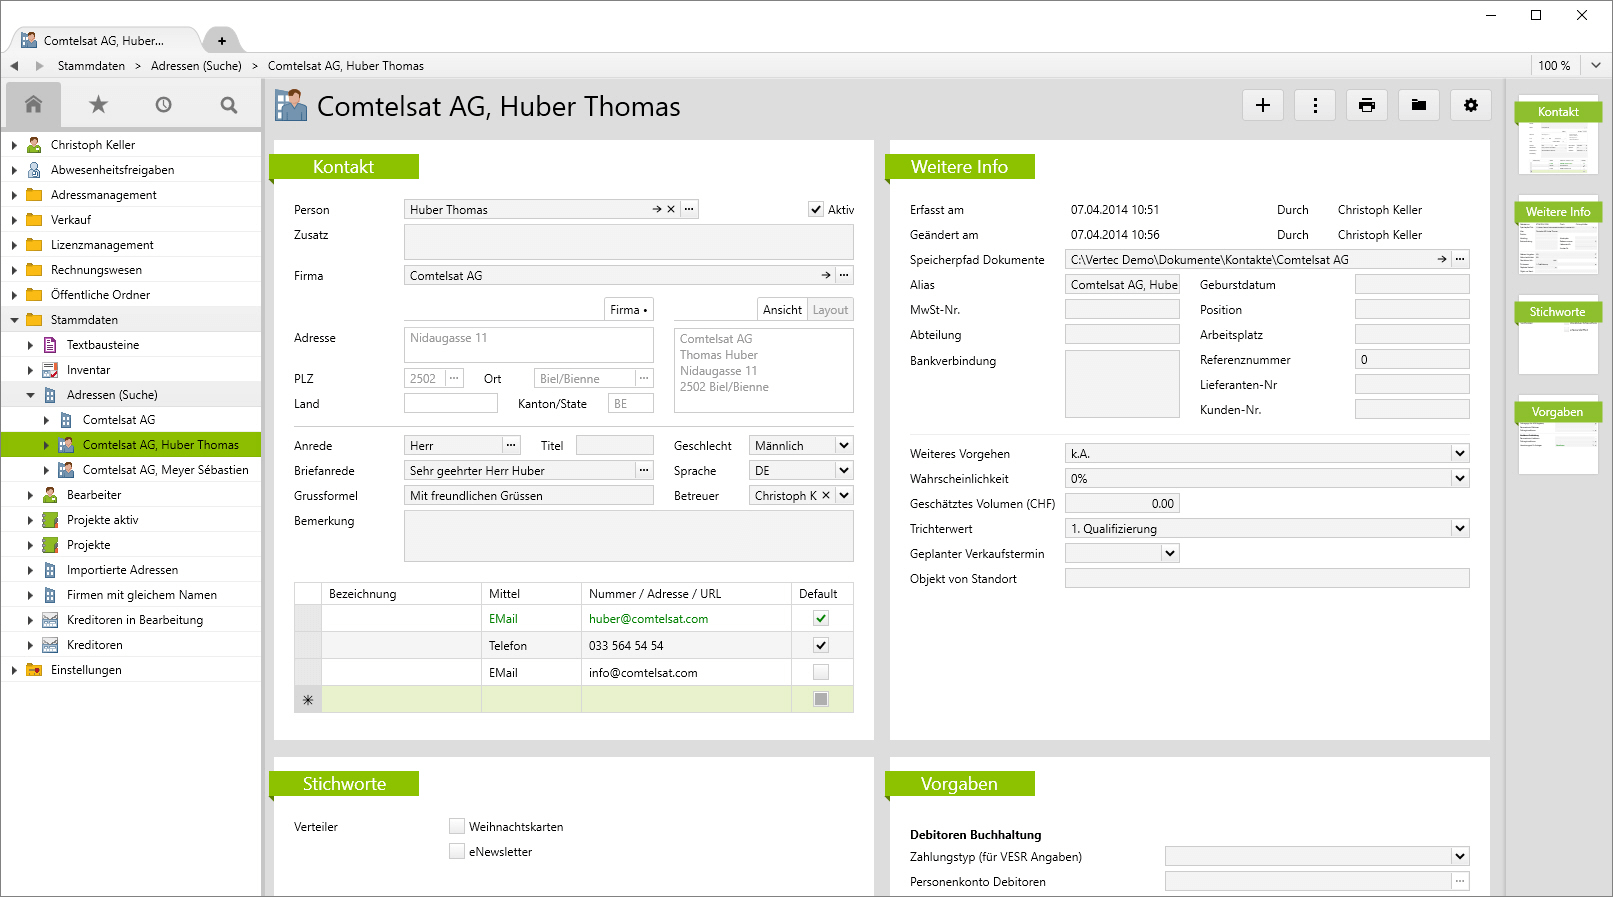Jump to Vorgaben section thumbnail
The height and width of the screenshot is (897, 1613).
tap(1558, 435)
